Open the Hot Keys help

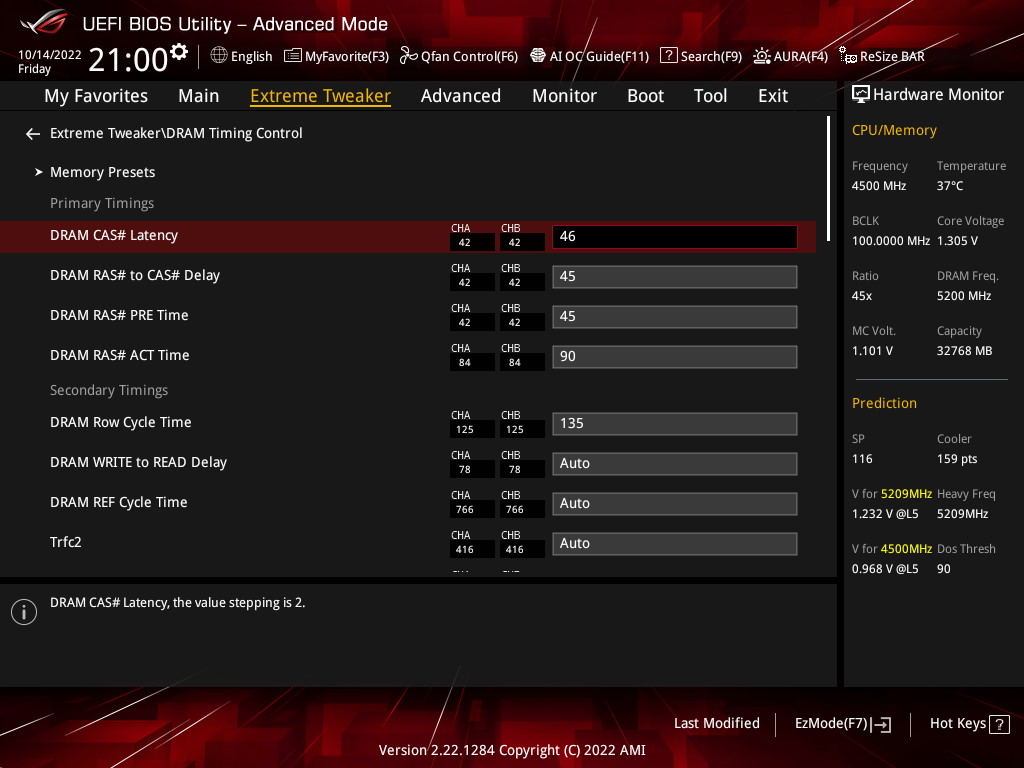969,724
